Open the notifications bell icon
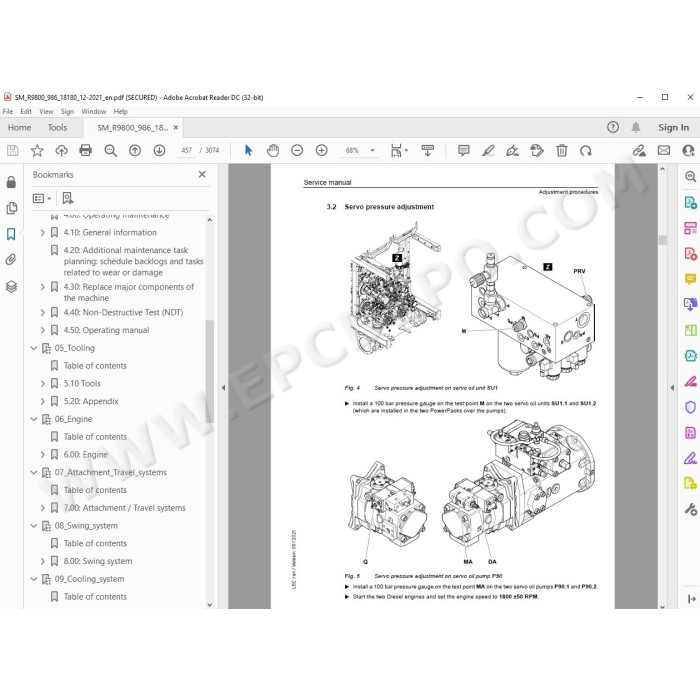The image size is (700, 700). tap(636, 127)
